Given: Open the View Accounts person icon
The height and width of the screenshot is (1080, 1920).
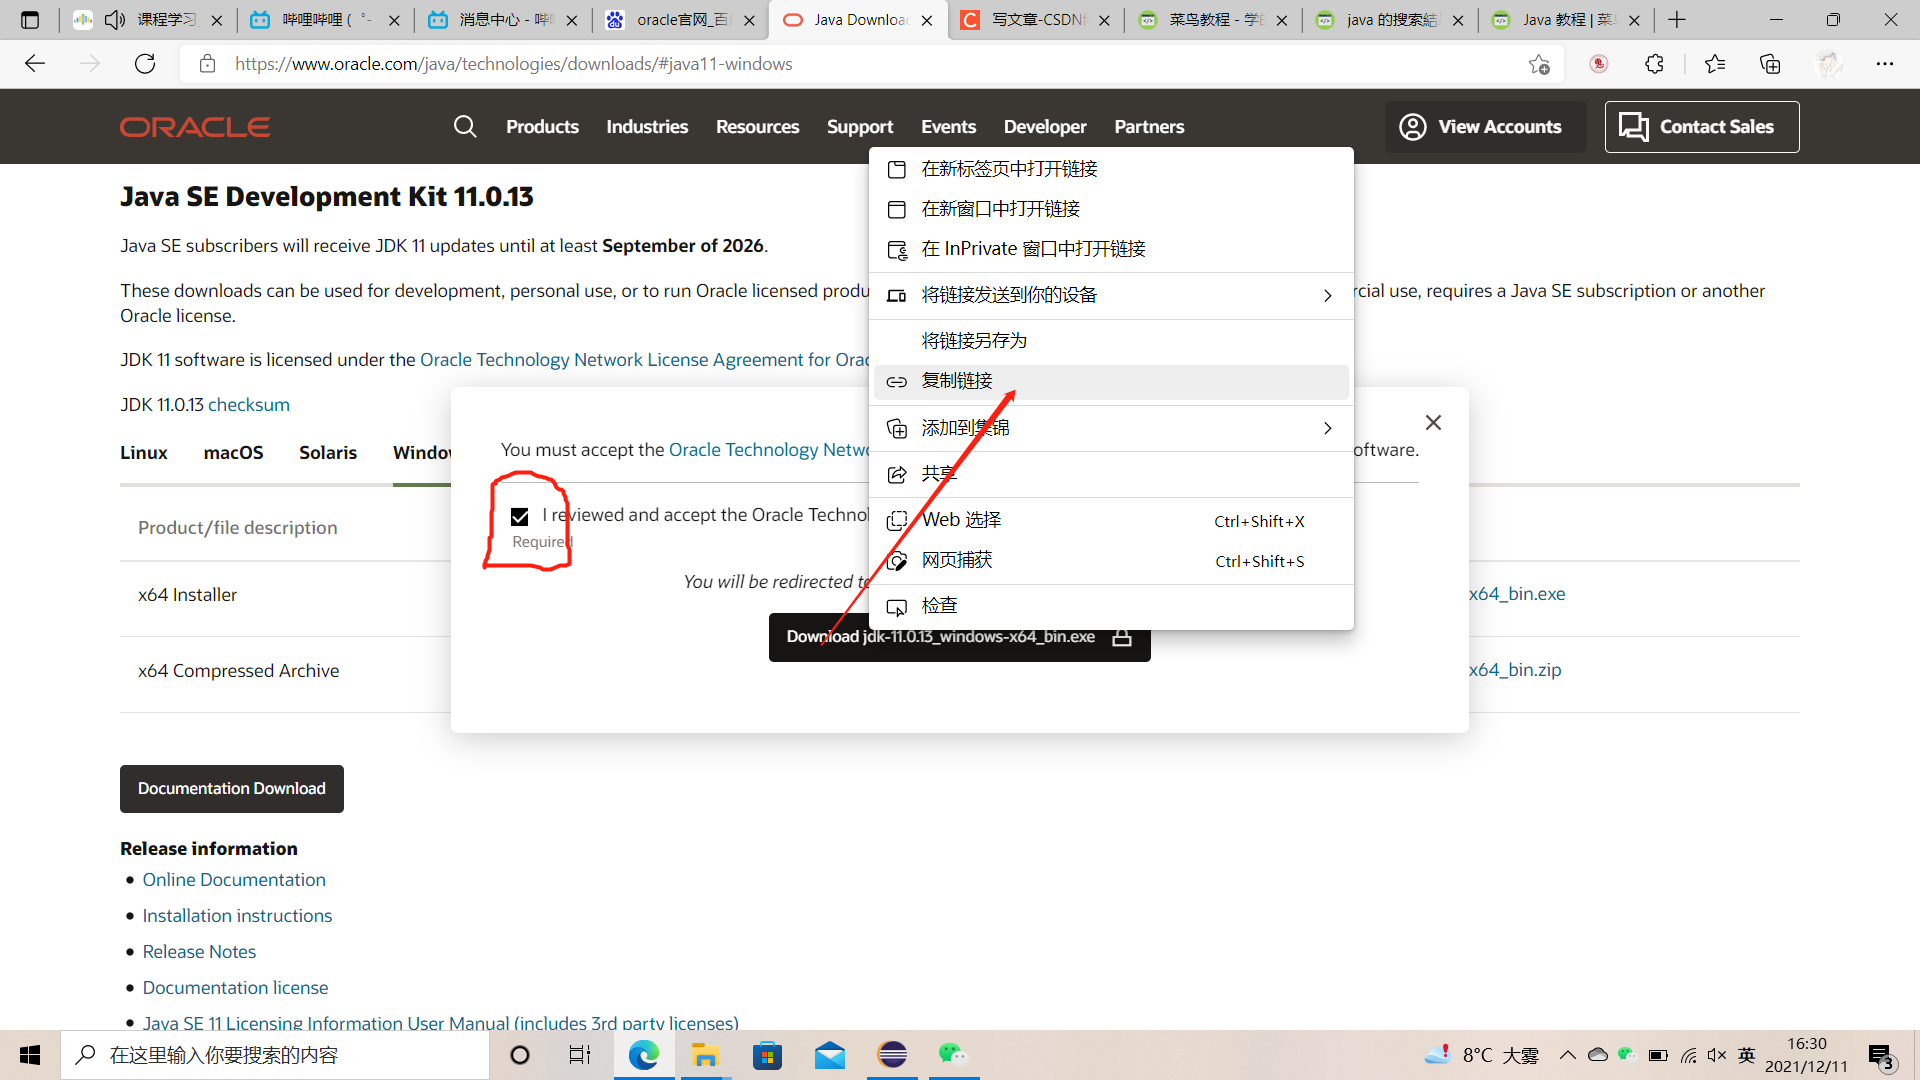Looking at the screenshot, I should point(1413,126).
